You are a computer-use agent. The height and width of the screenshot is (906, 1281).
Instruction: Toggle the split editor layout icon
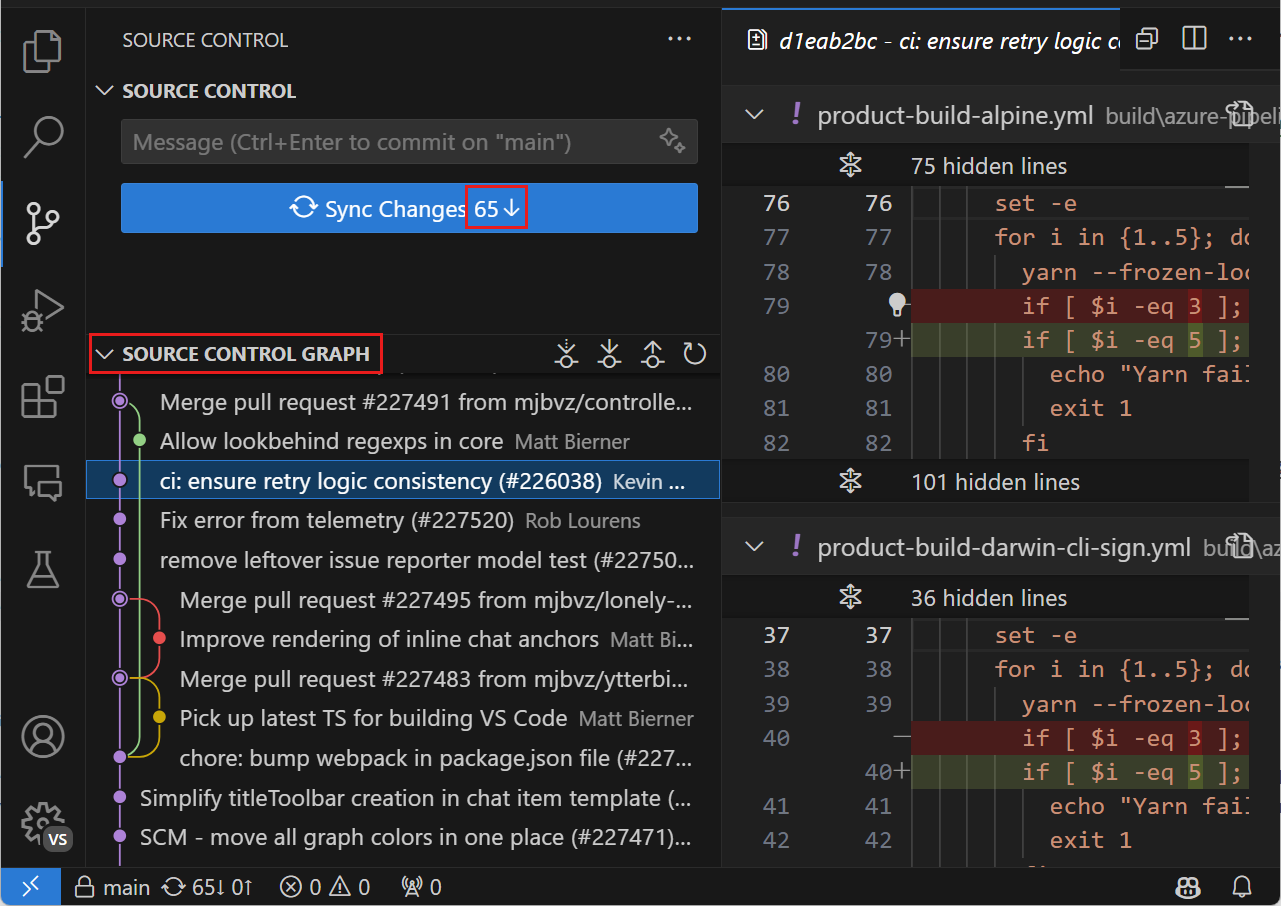[1194, 39]
